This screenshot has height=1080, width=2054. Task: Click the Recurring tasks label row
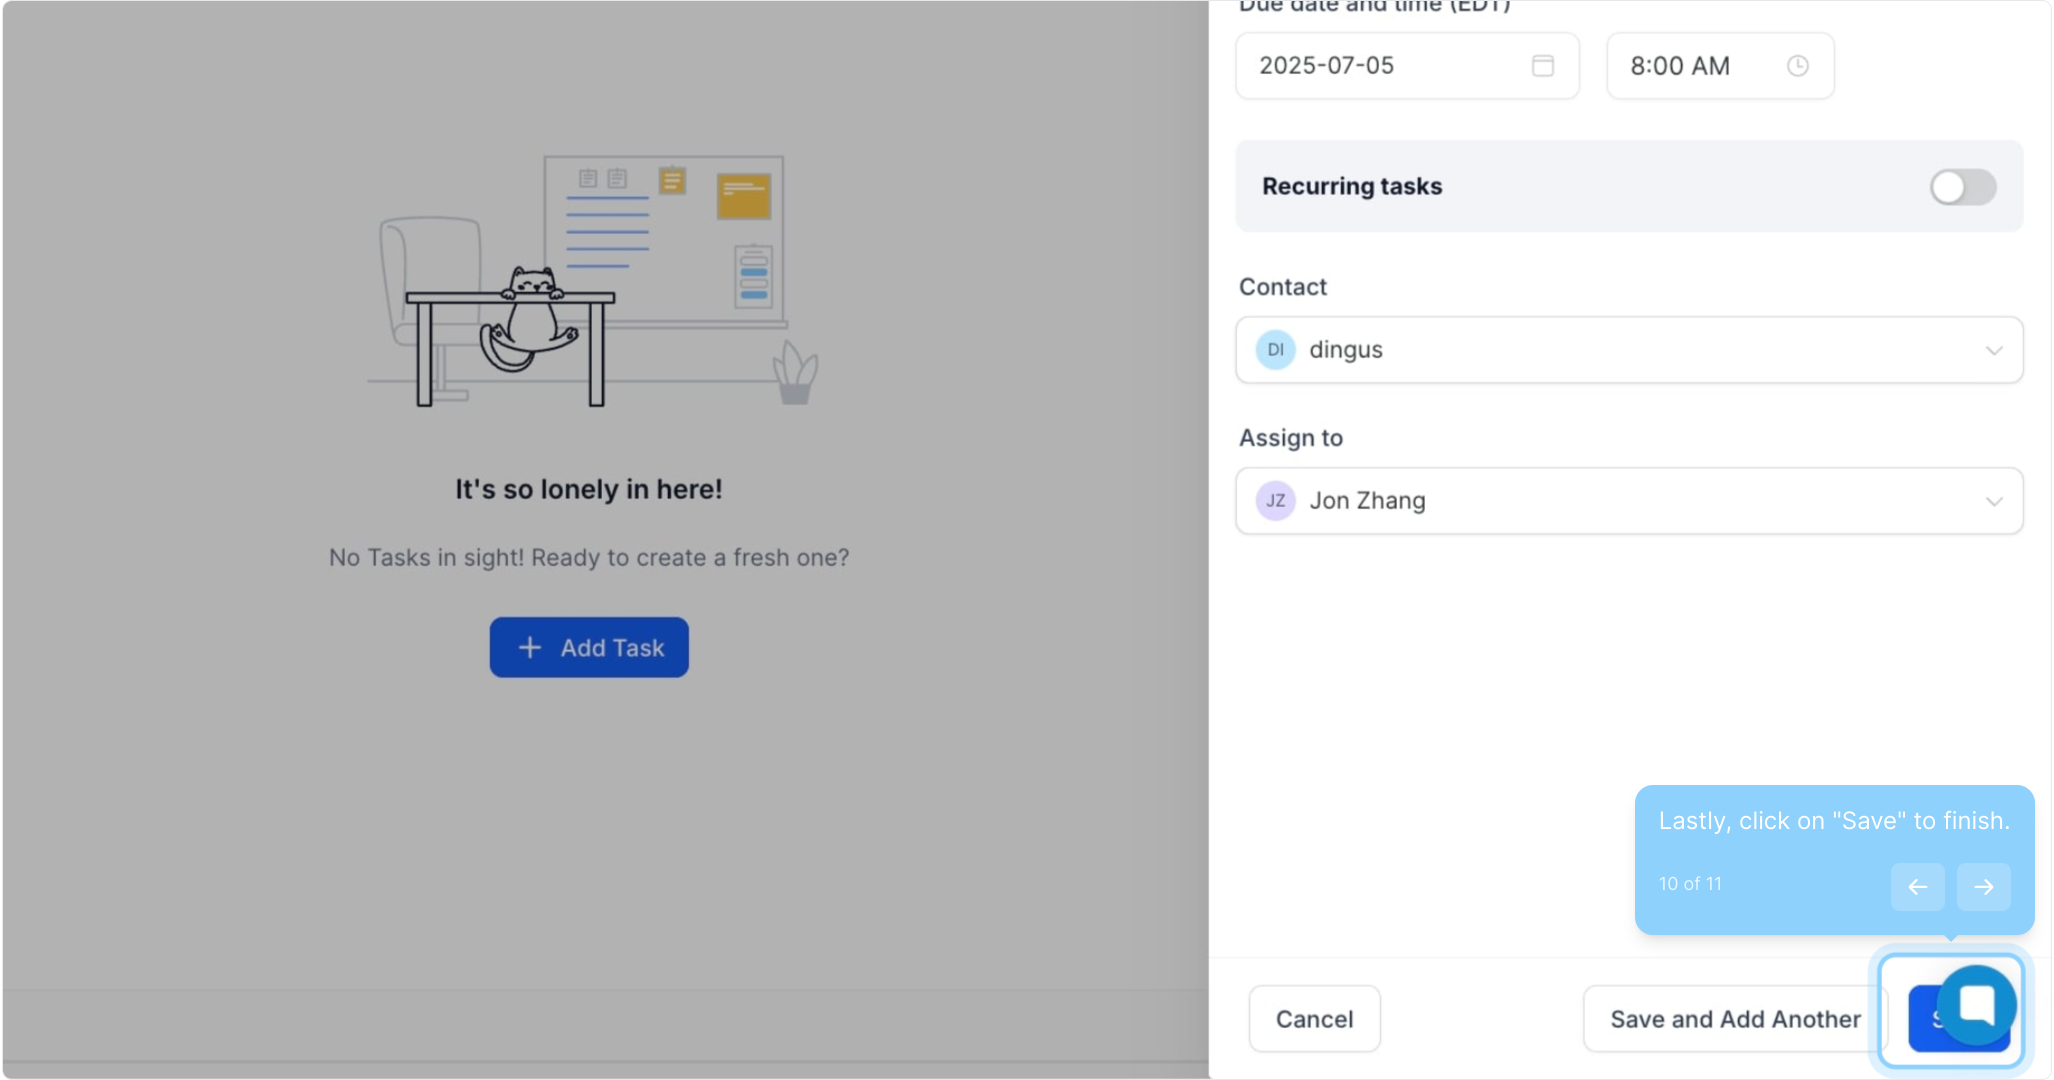pos(1352,187)
